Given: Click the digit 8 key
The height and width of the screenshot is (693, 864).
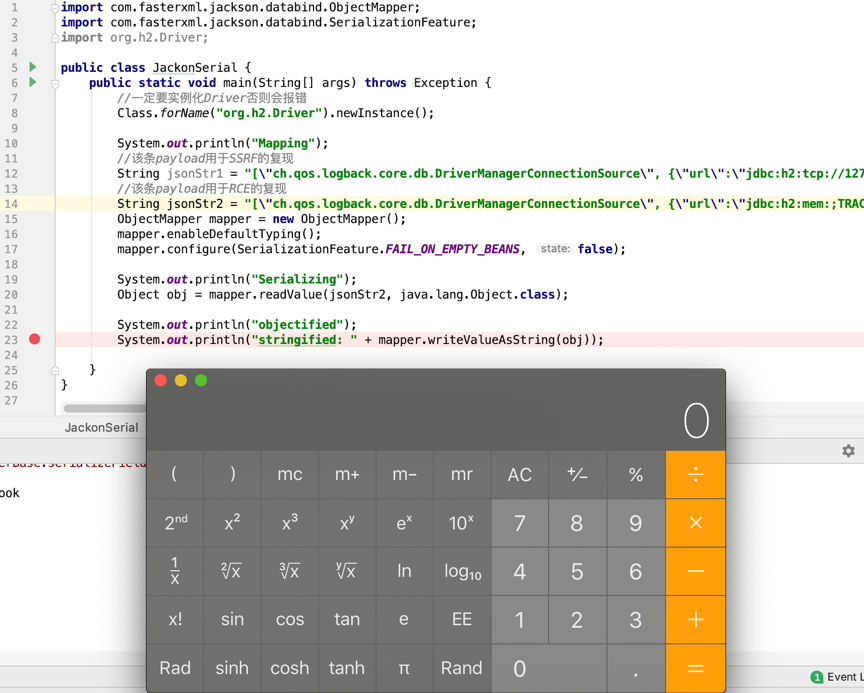Looking at the screenshot, I should [x=577, y=523].
